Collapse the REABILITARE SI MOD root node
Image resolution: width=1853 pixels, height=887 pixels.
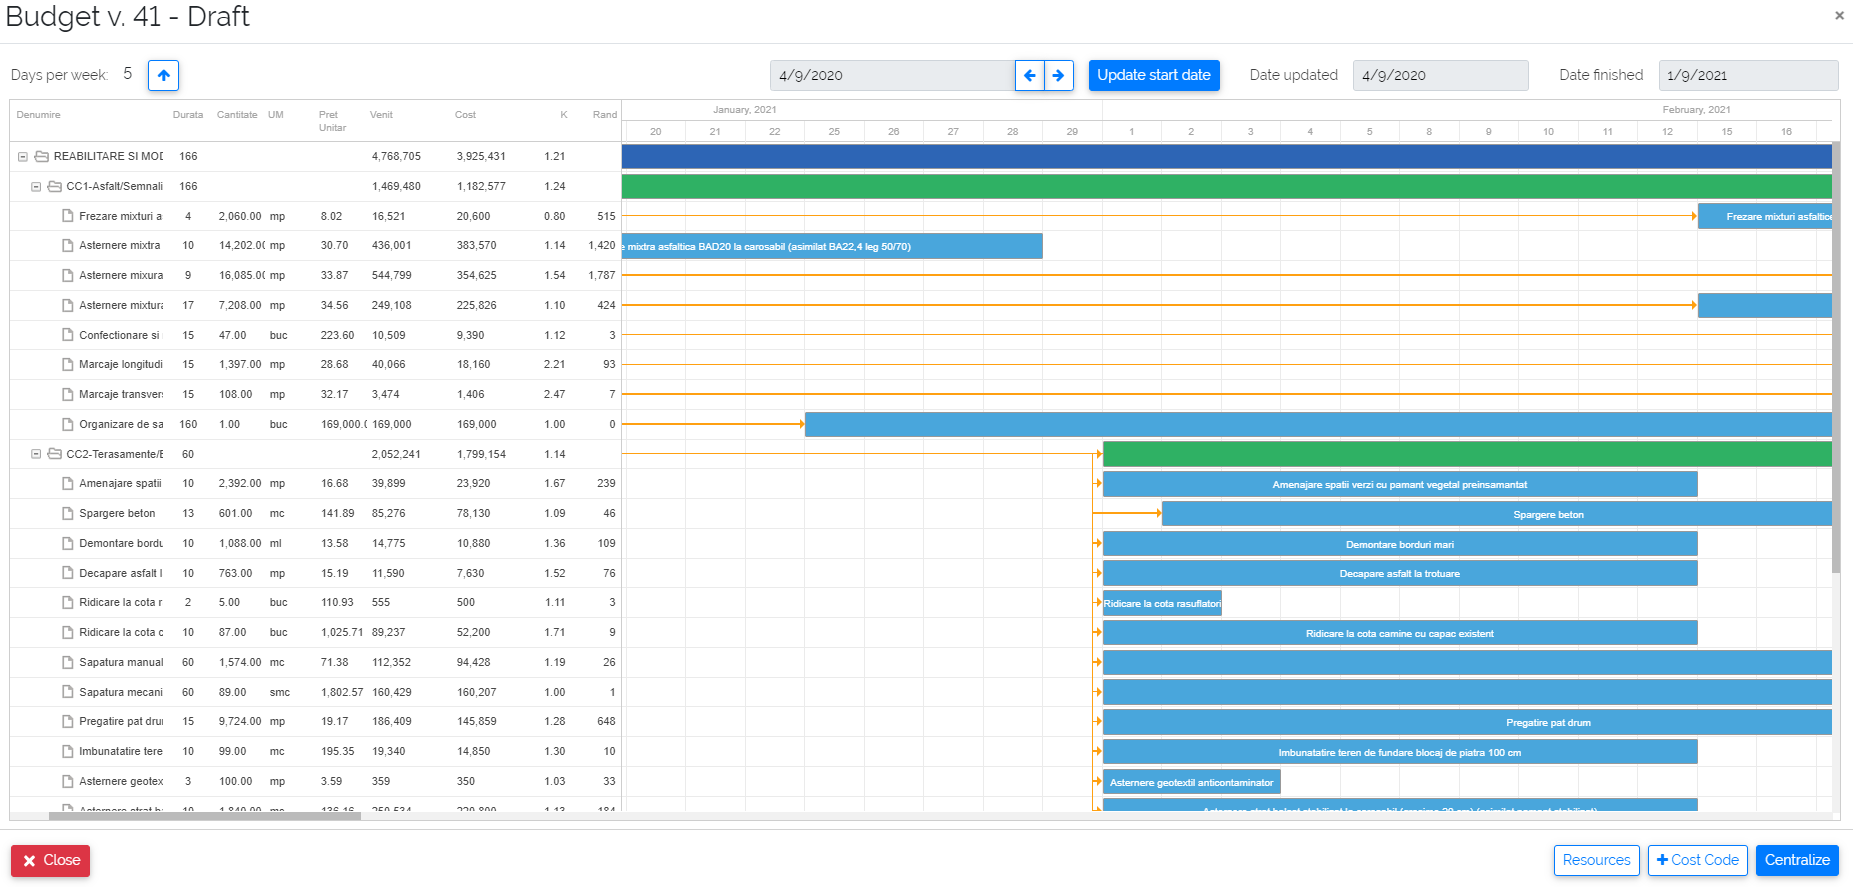pos(23,157)
